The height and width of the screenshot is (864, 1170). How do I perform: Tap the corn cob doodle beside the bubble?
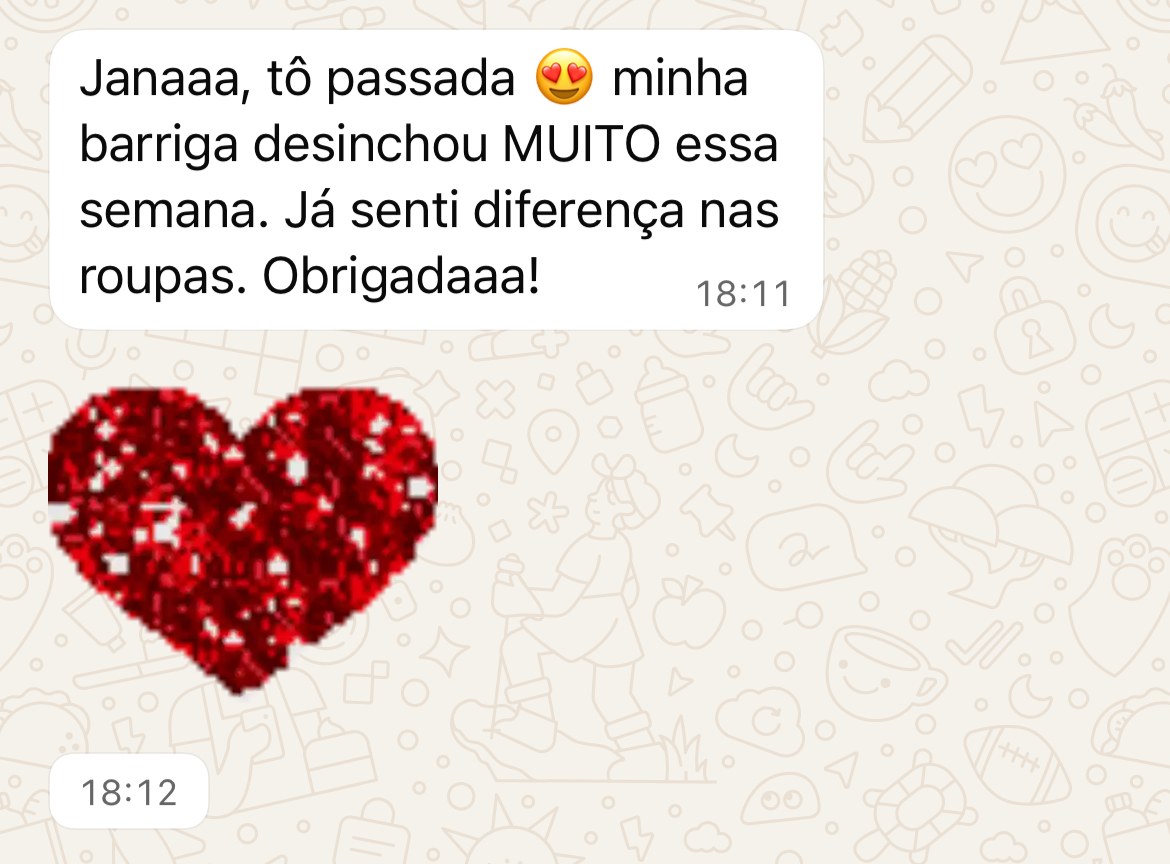point(854,304)
